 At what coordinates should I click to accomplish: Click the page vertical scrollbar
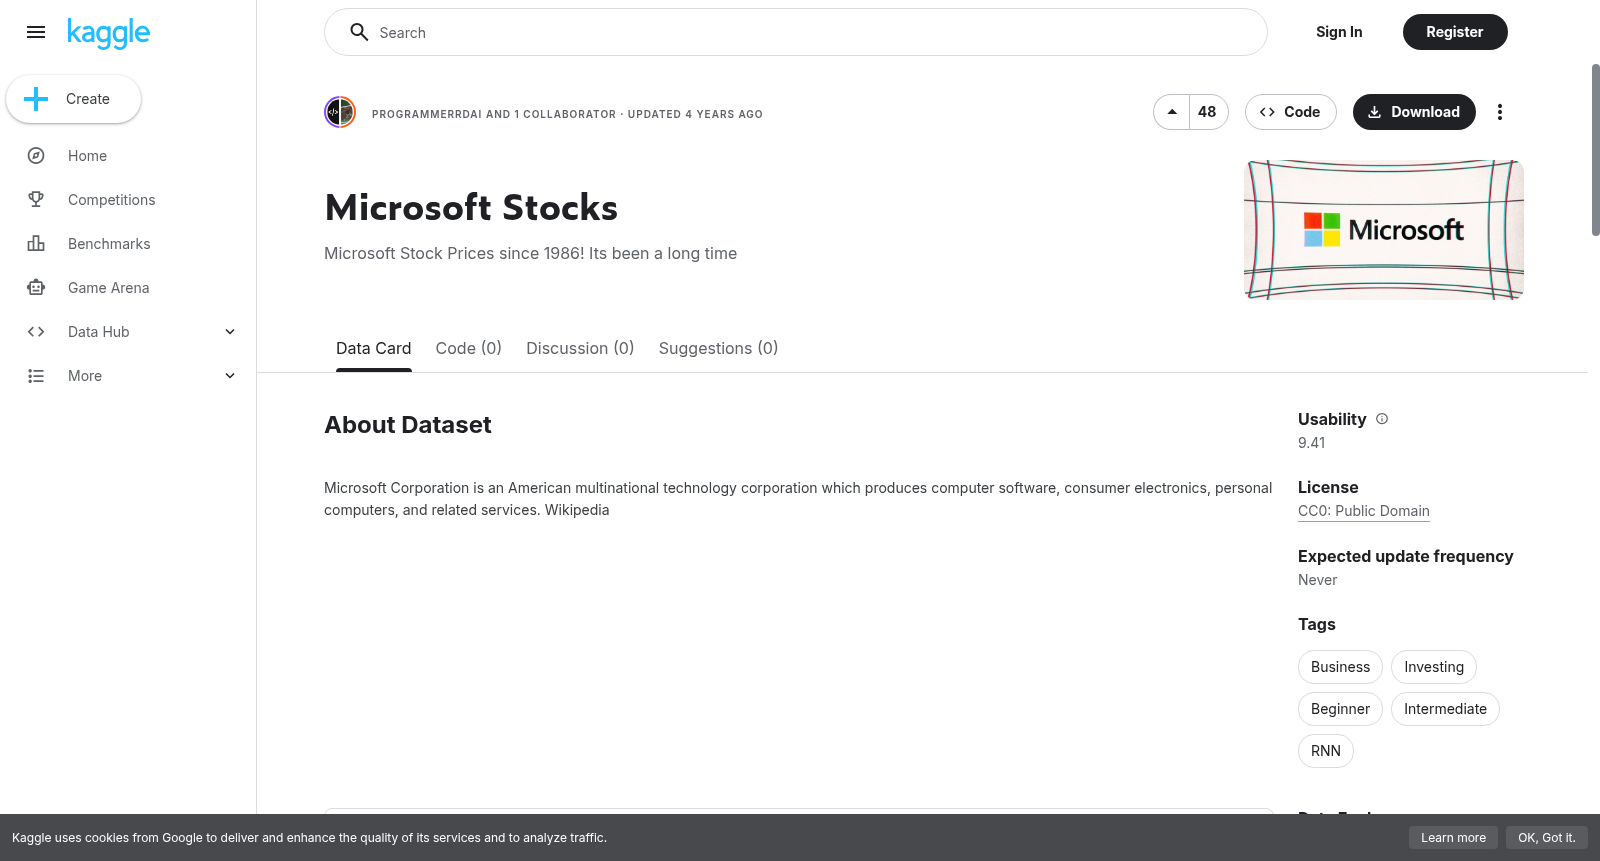pos(1595,150)
